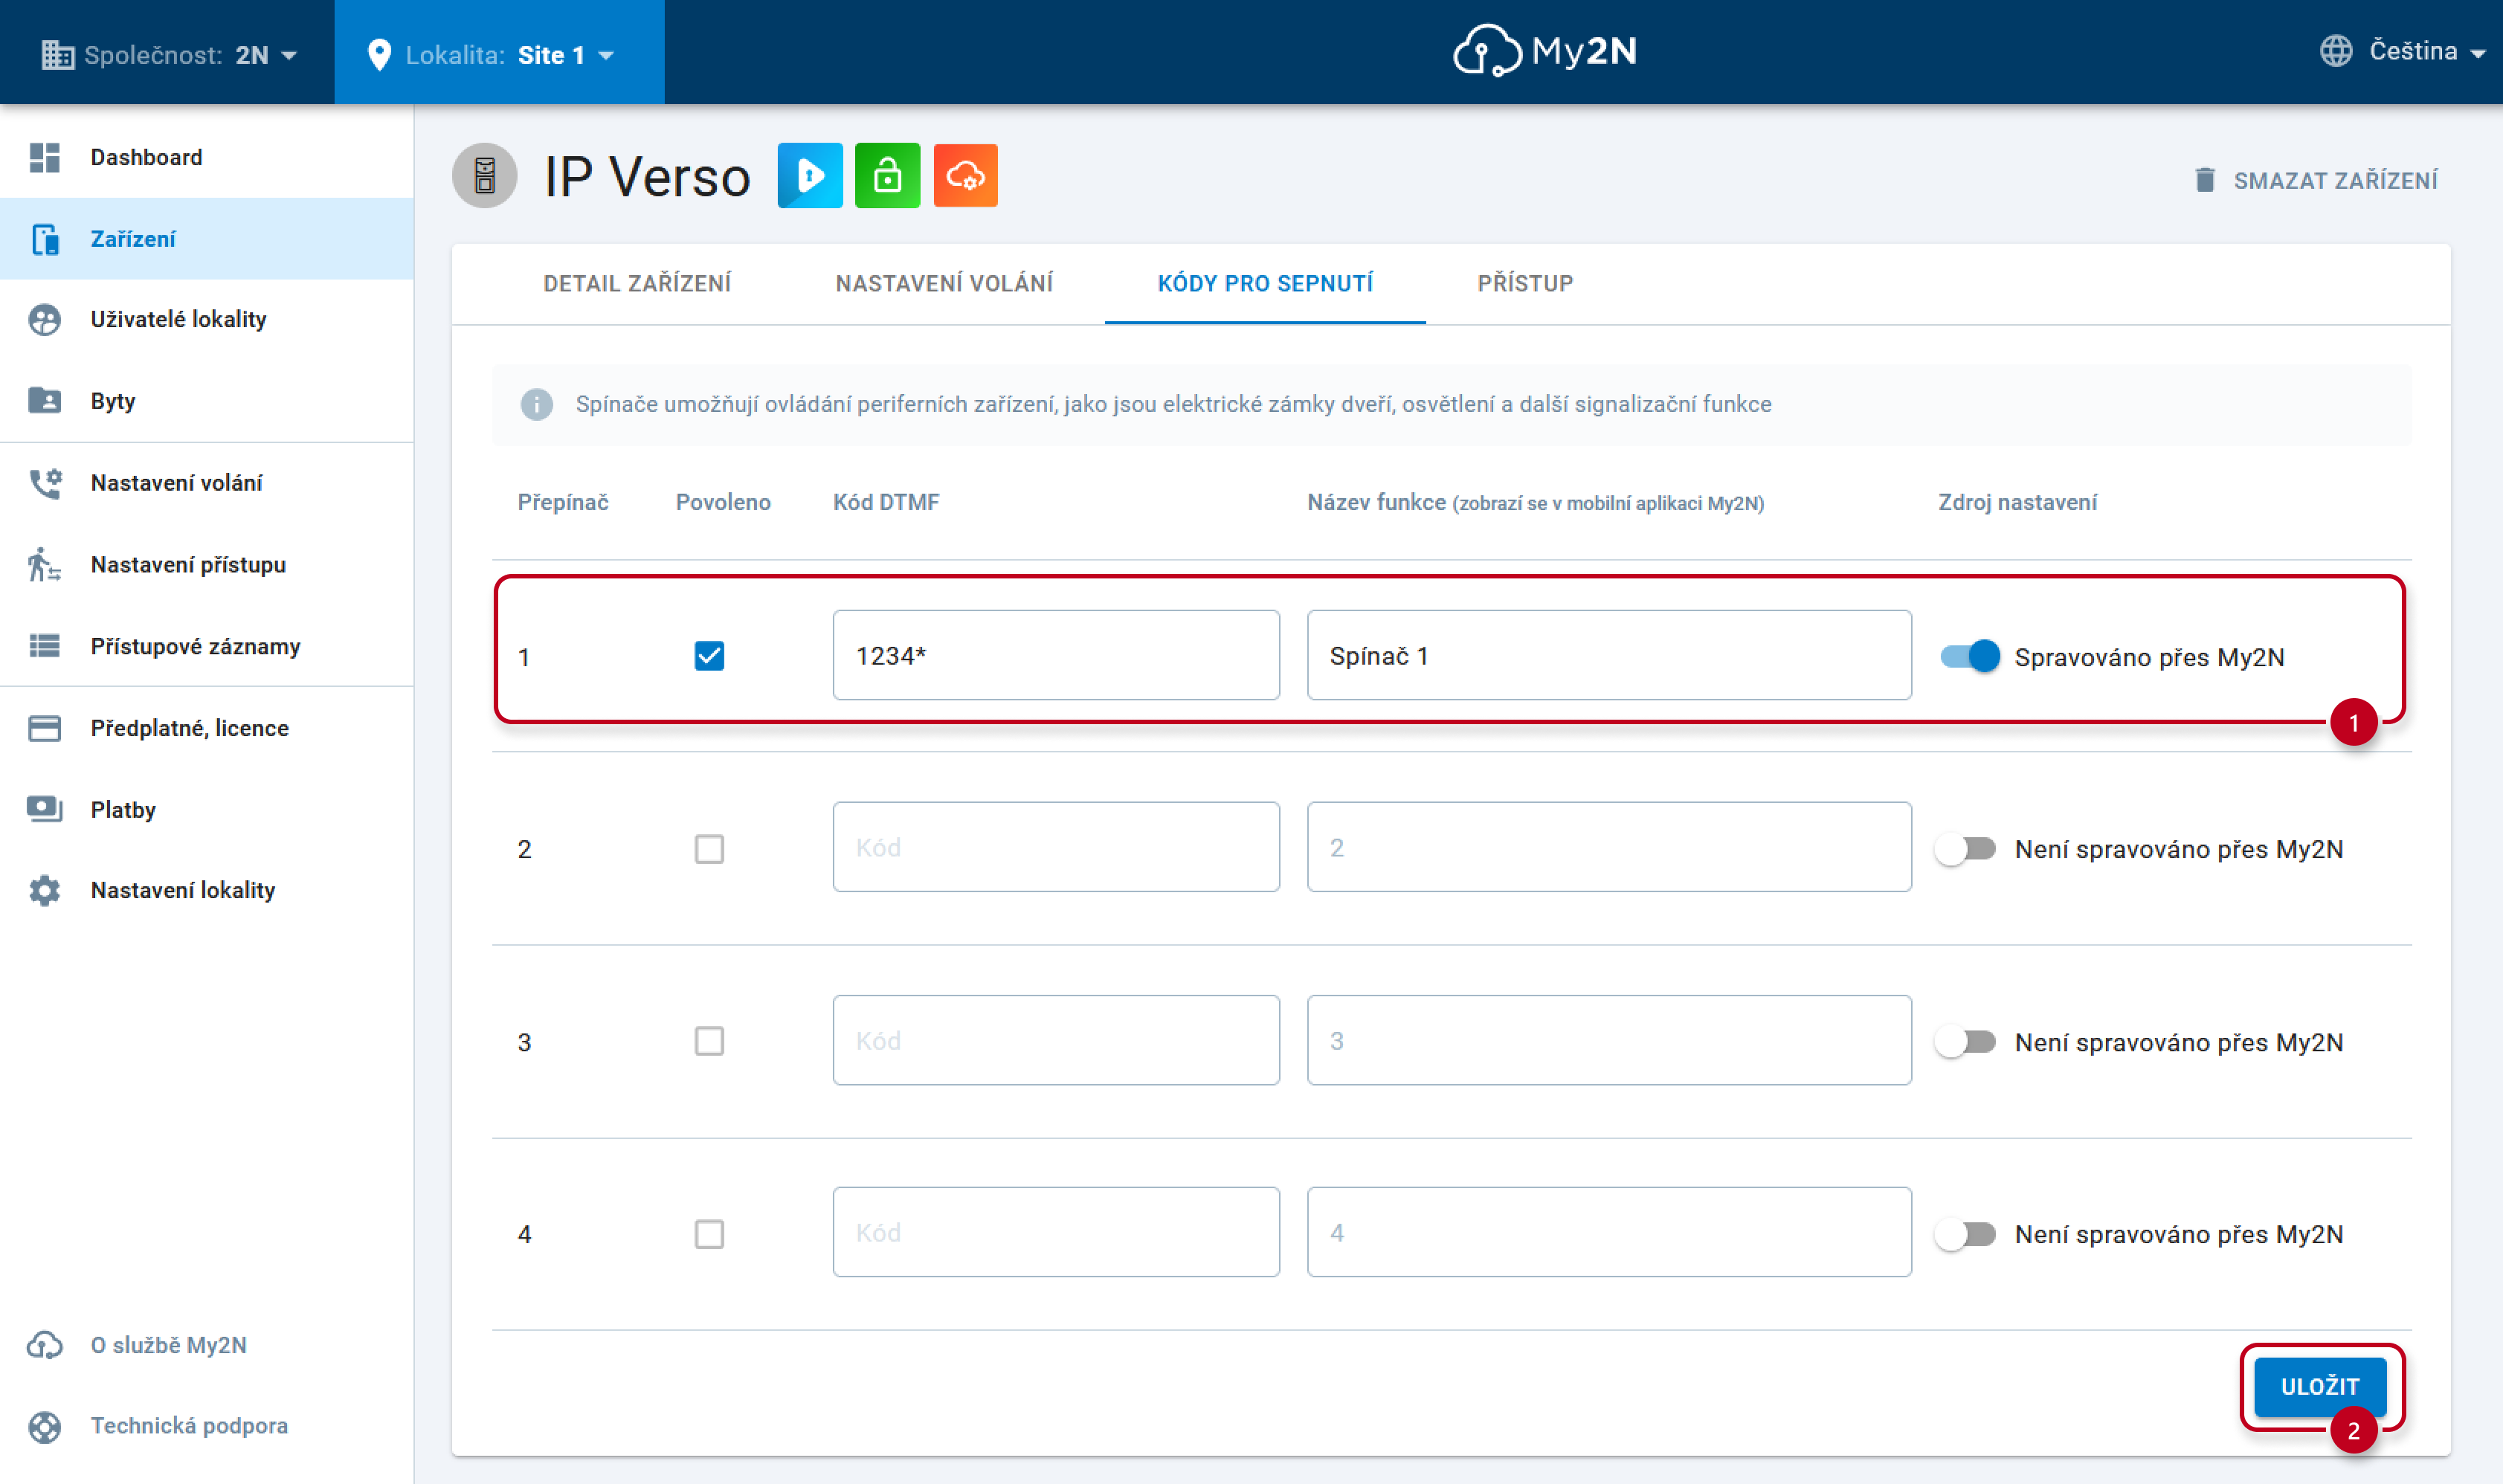
Task: Click the location pin icon
Action: point(379,55)
